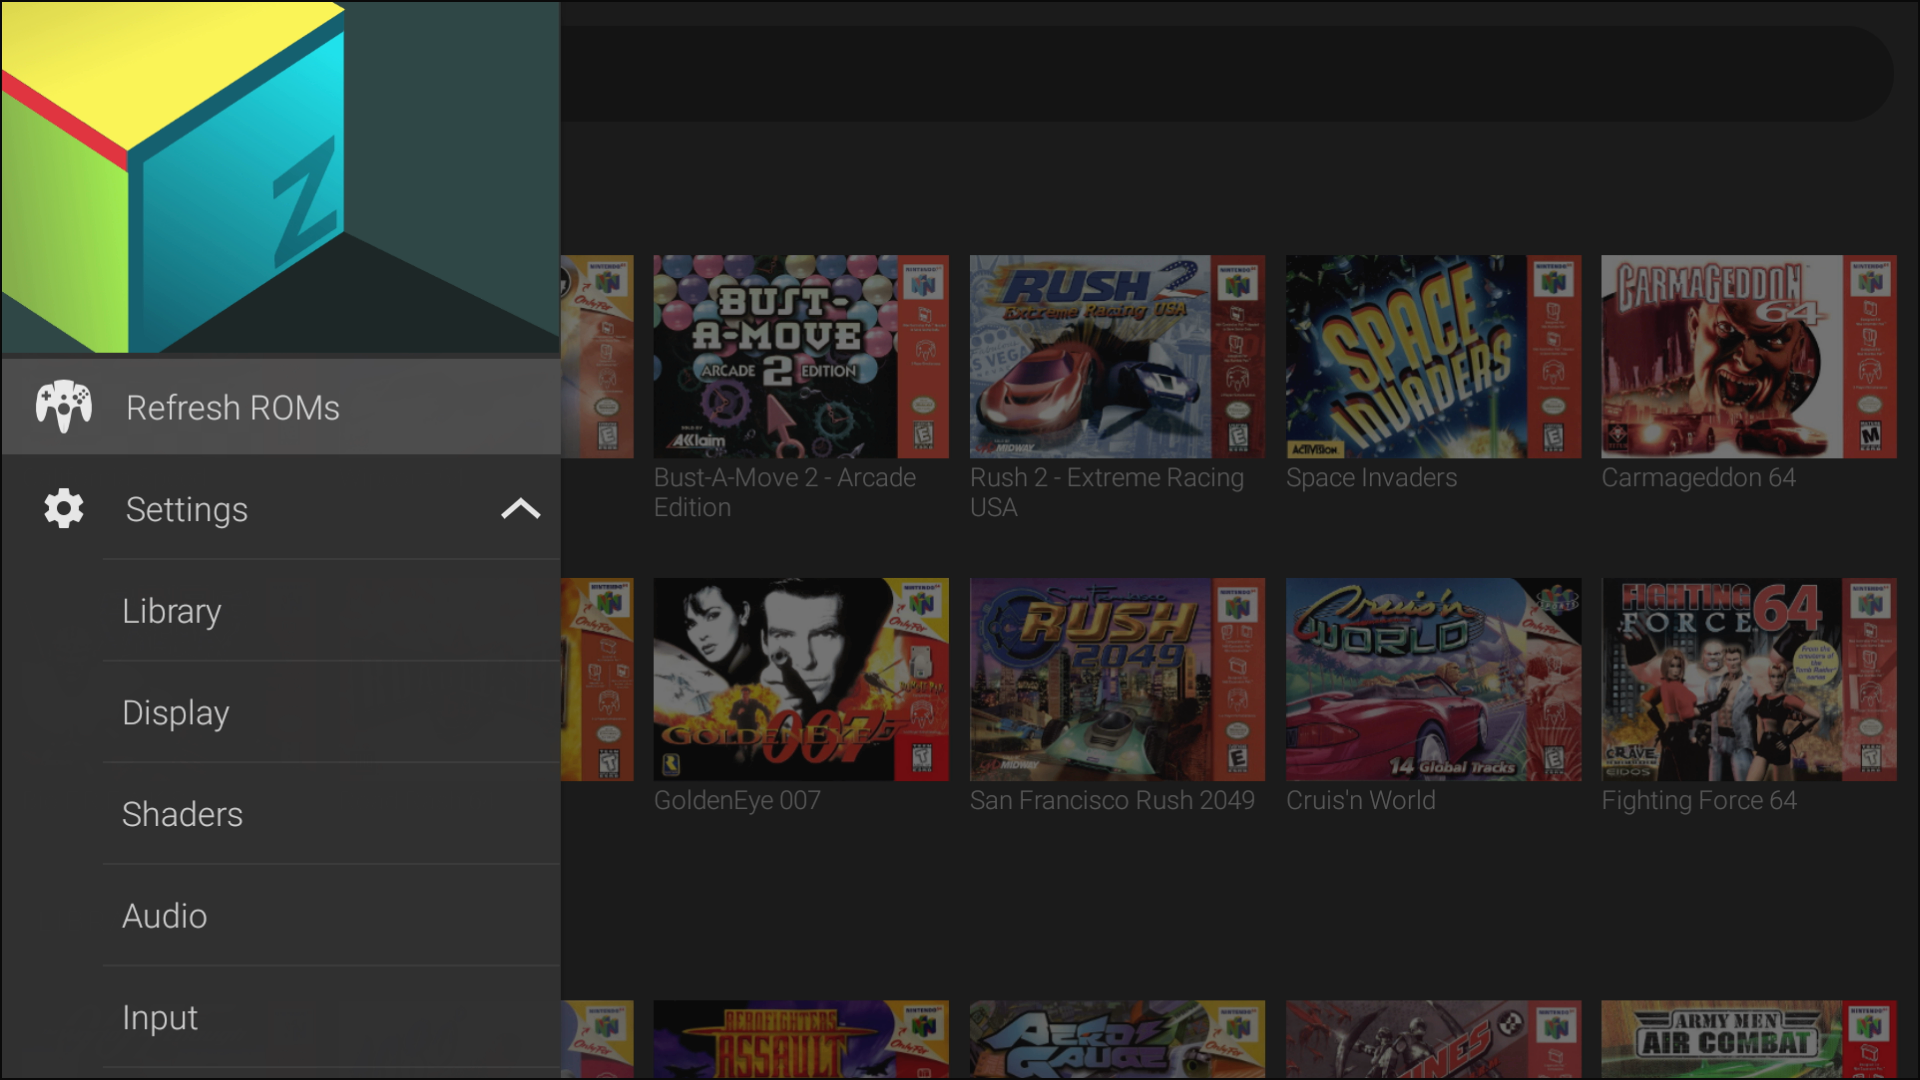The height and width of the screenshot is (1080, 1920).
Task: Open Fighting Force 64 cover
Action: point(1748,680)
